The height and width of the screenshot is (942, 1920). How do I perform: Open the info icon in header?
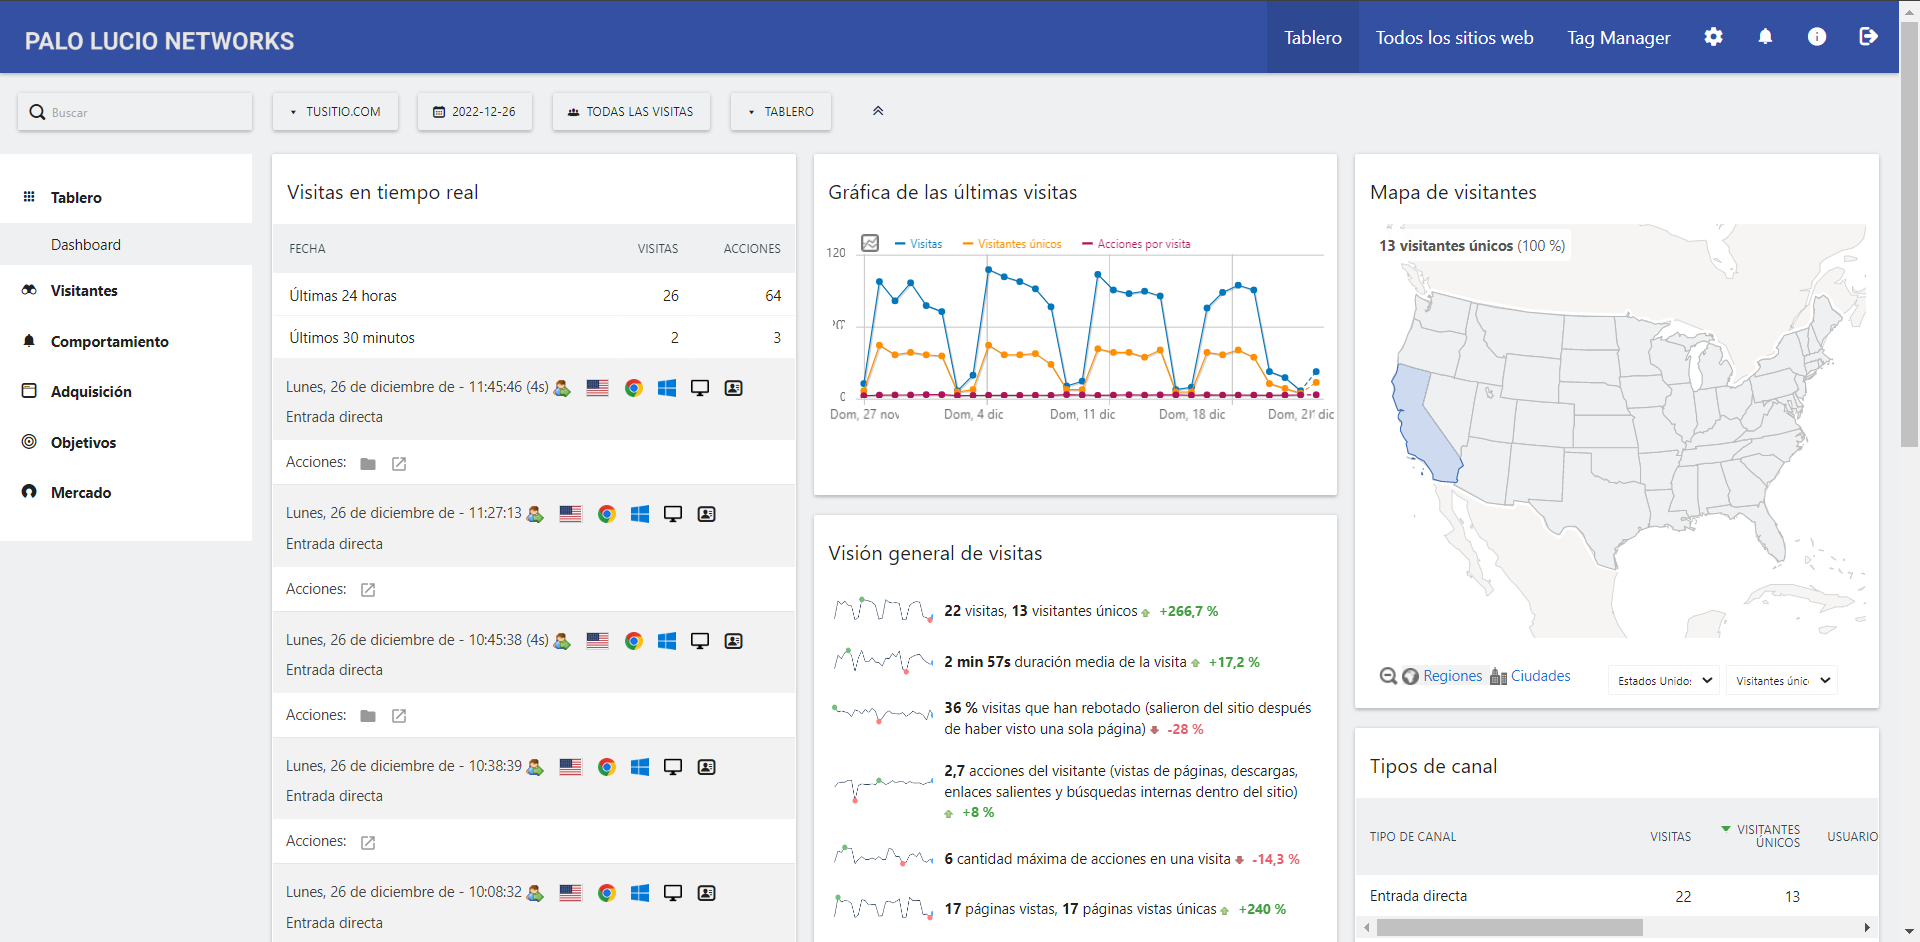1817,37
